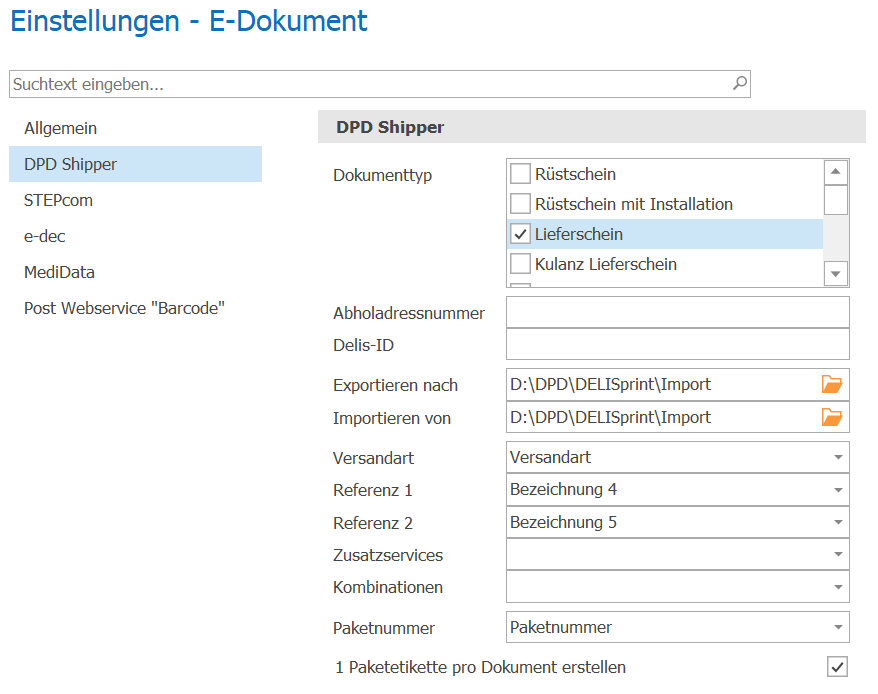Uncheck the Lieferschein checkbox
This screenshot has width=878, height=694.
[x=520, y=234]
